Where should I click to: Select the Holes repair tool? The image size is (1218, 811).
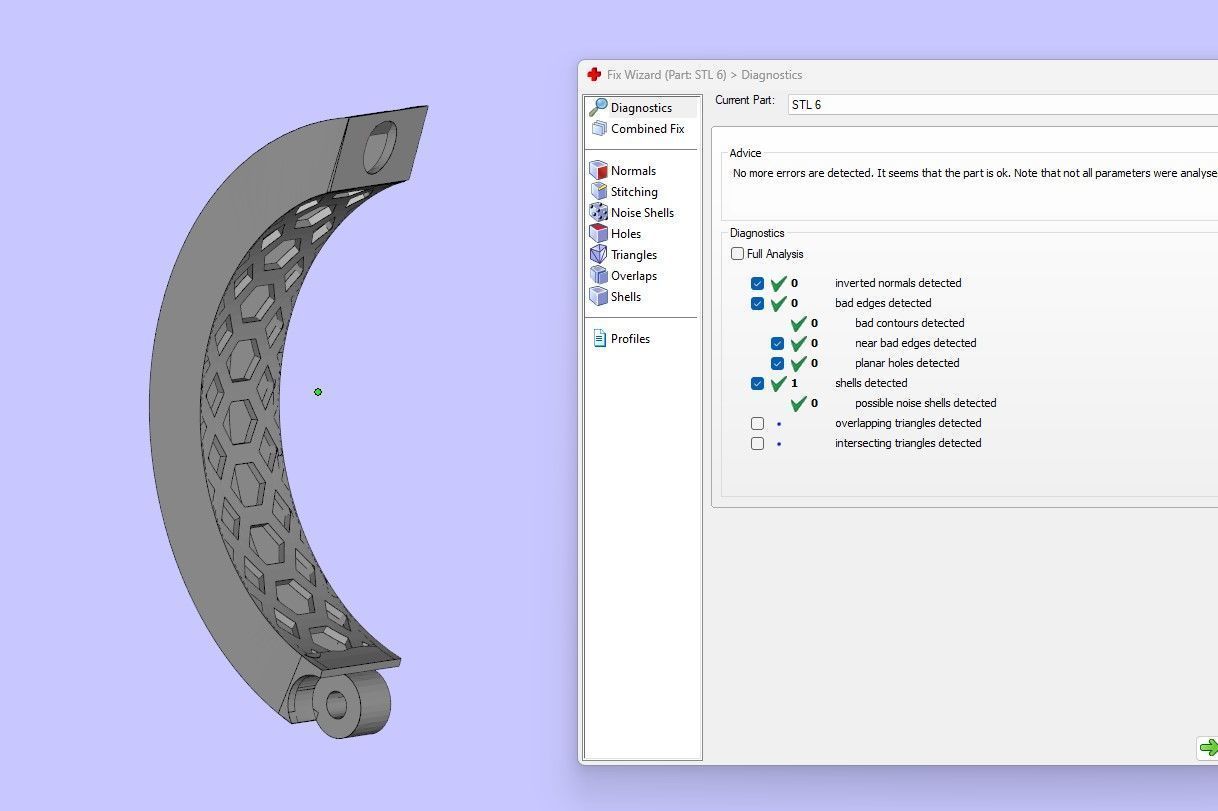click(626, 233)
